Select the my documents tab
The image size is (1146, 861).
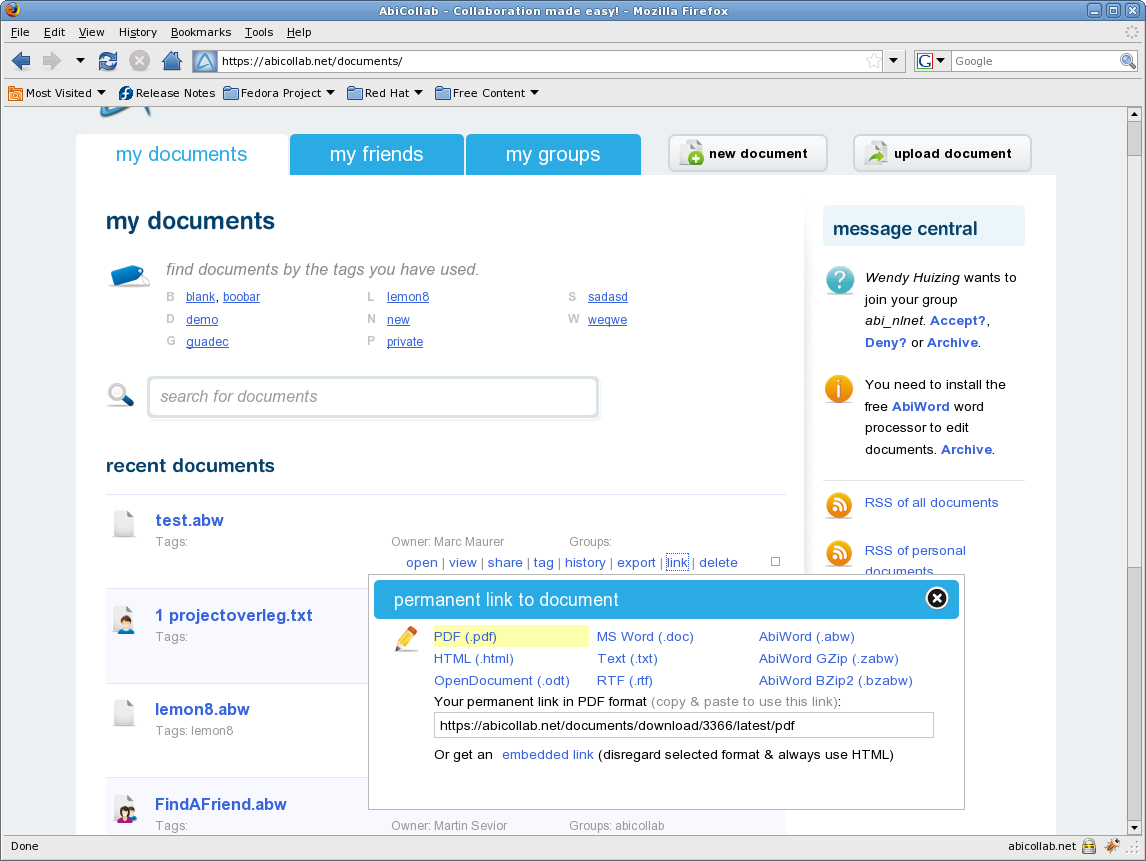pos(182,154)
